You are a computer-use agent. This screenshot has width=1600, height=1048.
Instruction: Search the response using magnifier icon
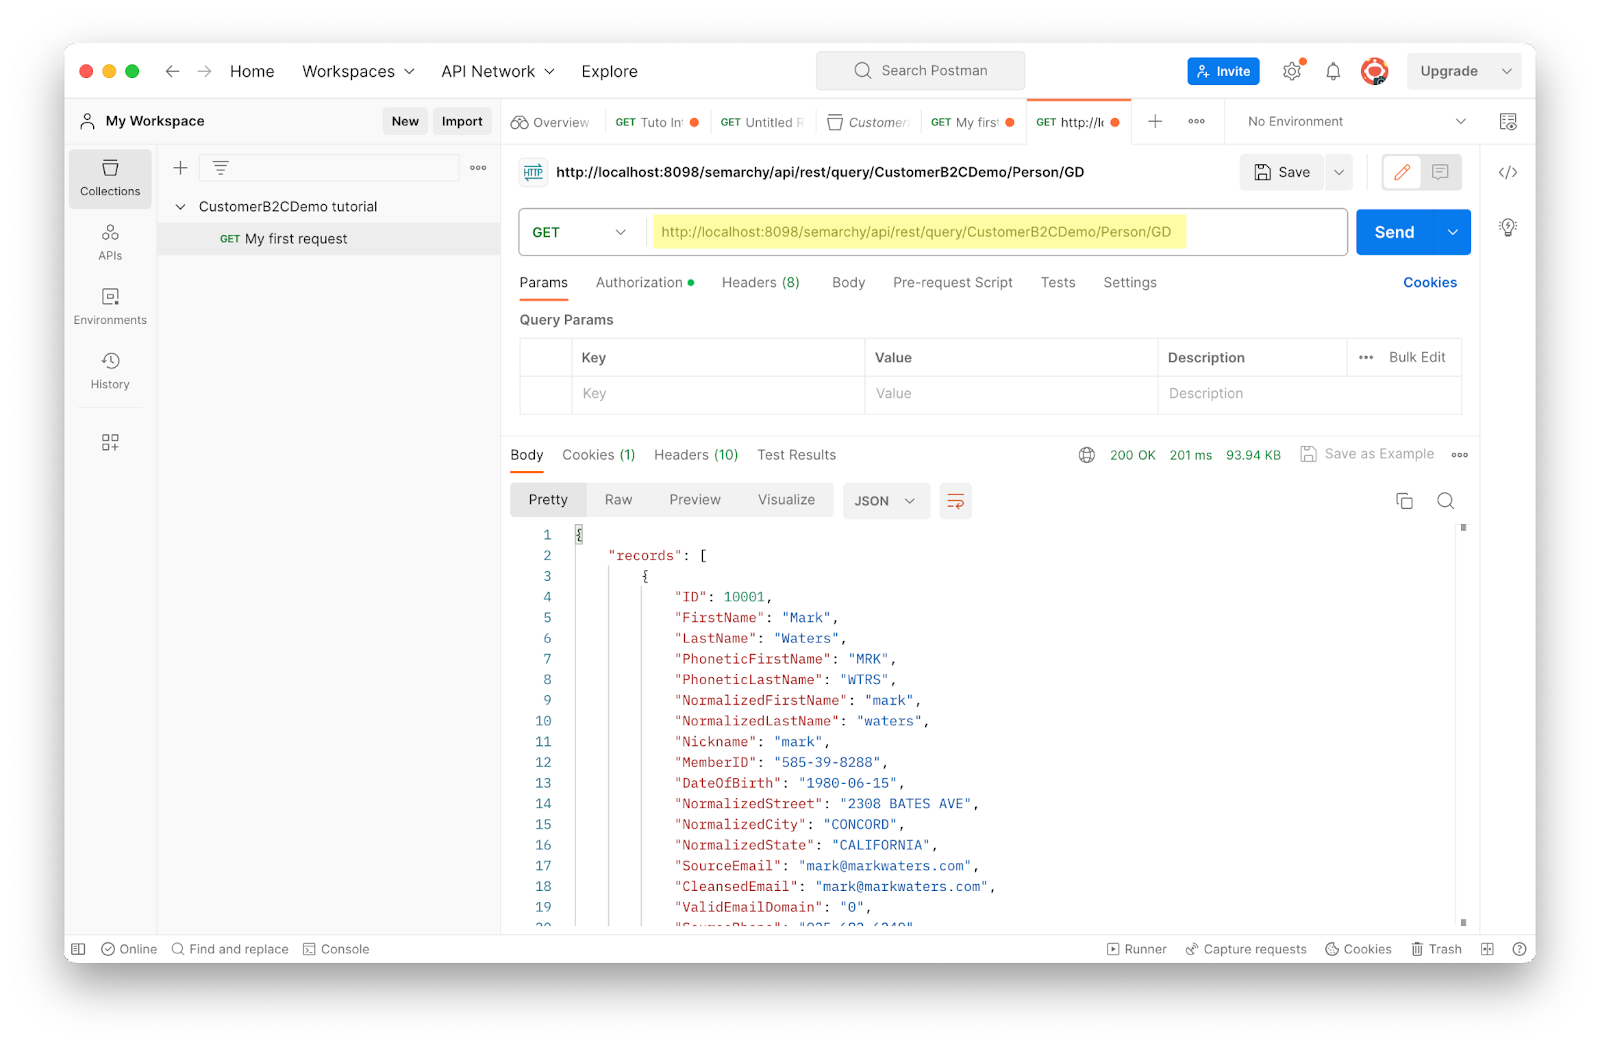coord(1445,501)
